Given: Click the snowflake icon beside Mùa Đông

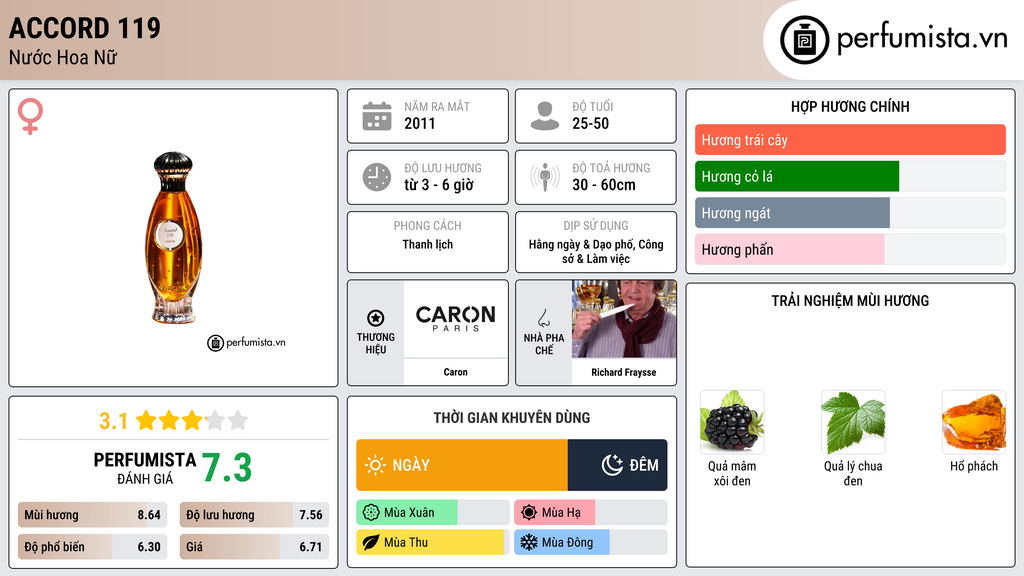Looking at the screenshot, I should [x=529, y=542].
